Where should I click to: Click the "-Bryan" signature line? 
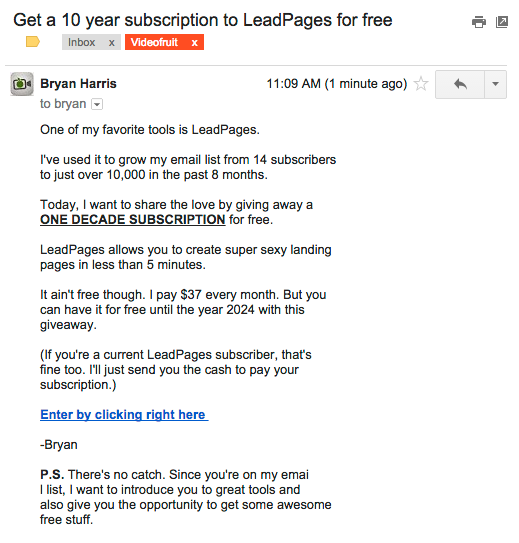point(59,445)
